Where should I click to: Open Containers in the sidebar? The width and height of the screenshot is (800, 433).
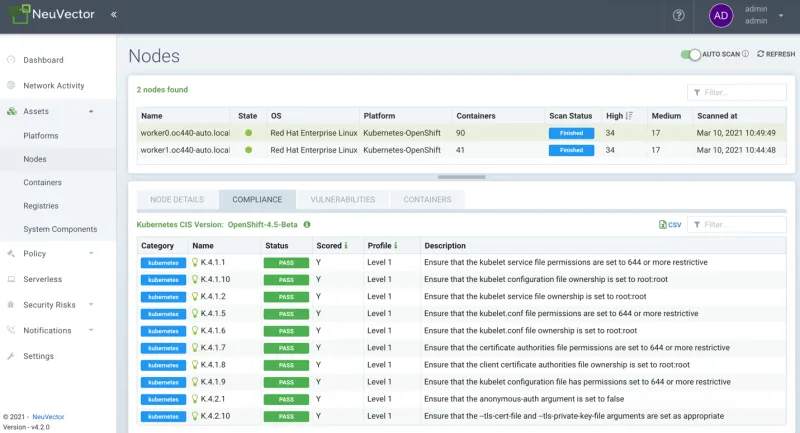(x=43, y=182)
